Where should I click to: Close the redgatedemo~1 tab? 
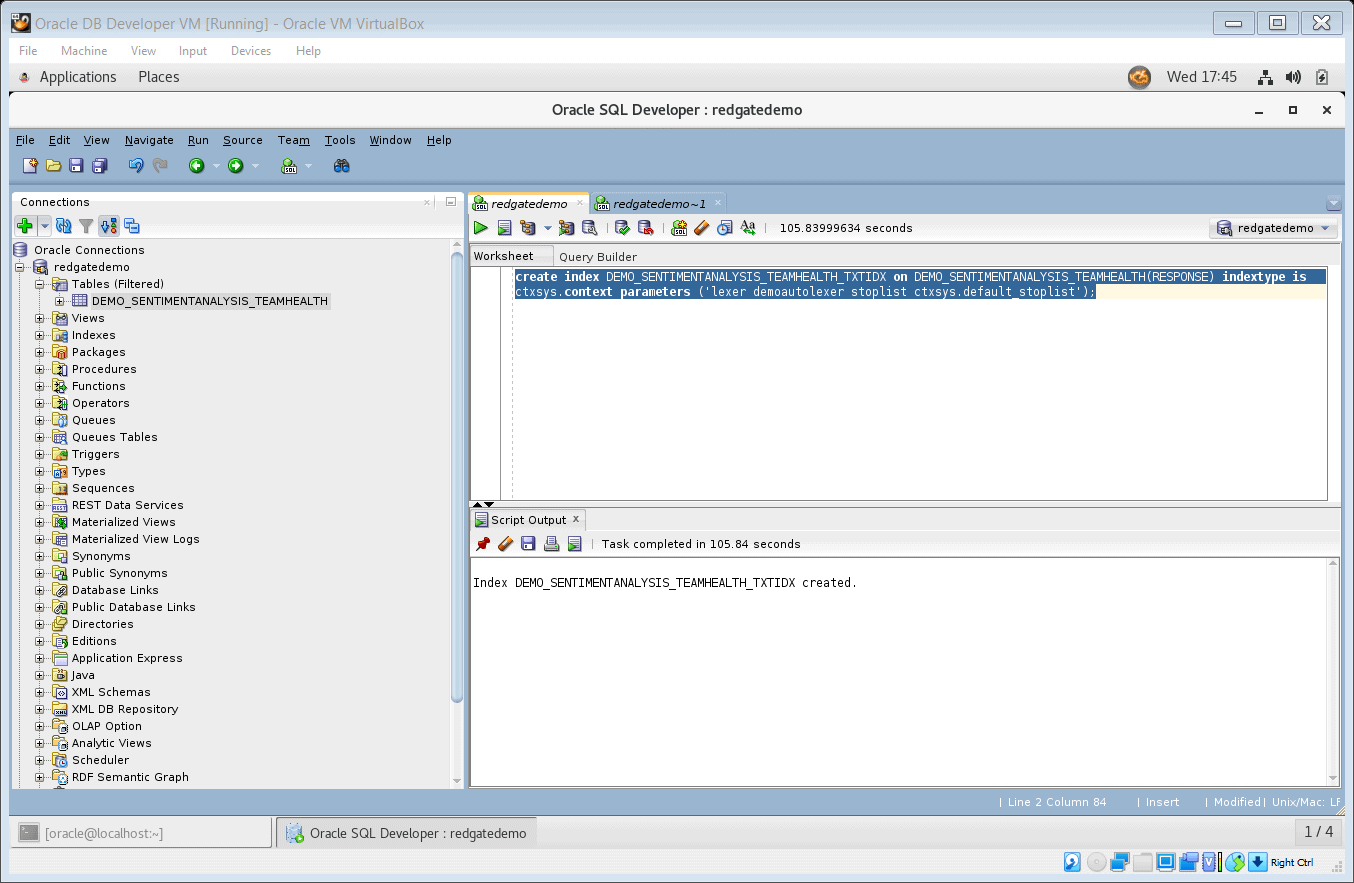[717, 203]
